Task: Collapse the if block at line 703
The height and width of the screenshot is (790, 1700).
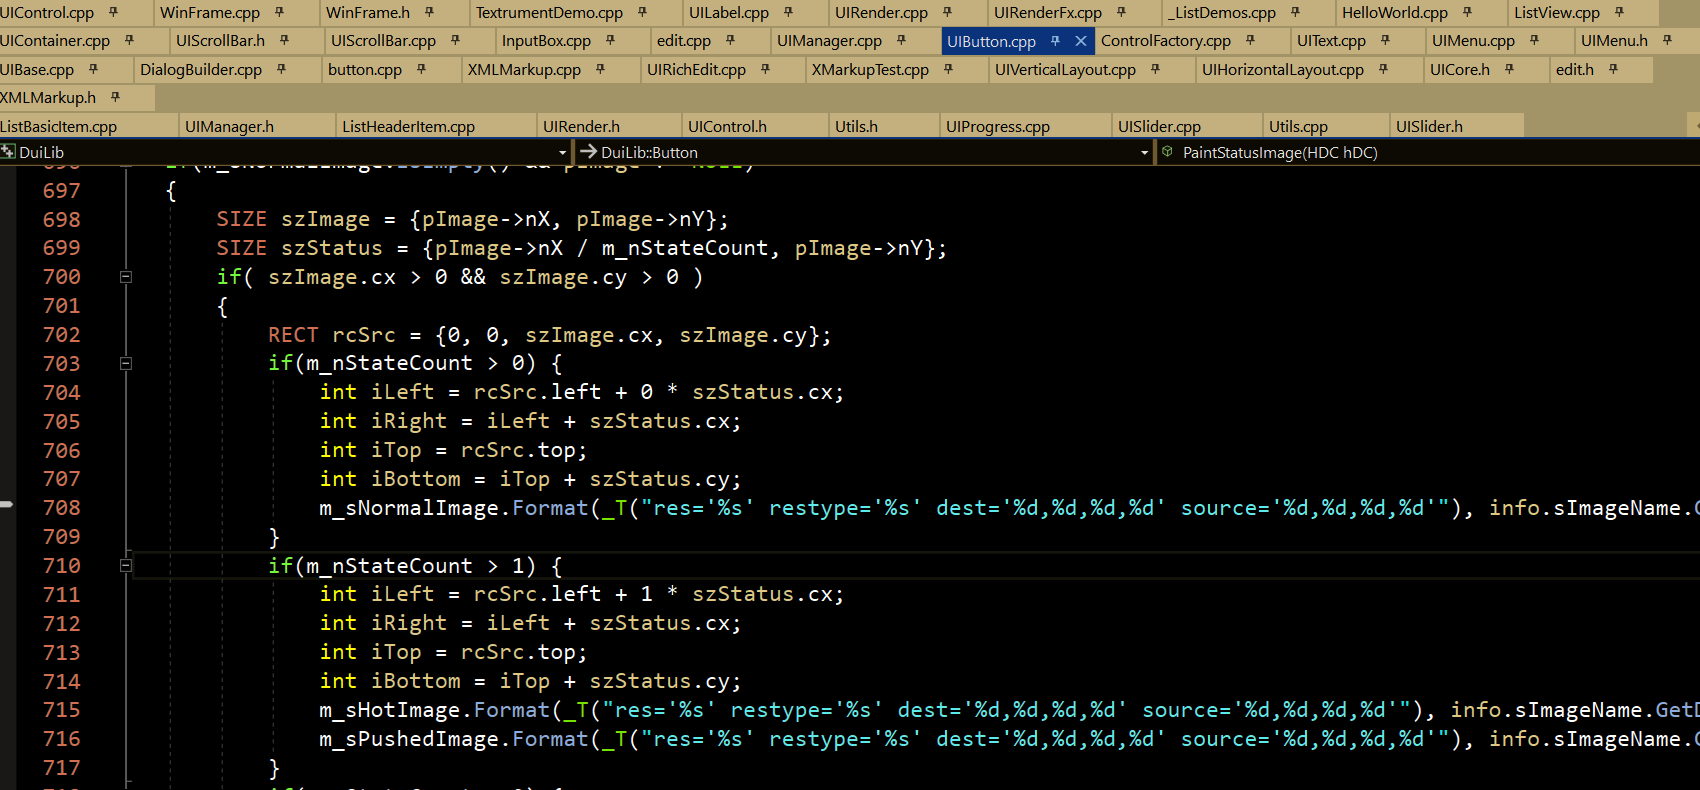Action: [126, 364]
